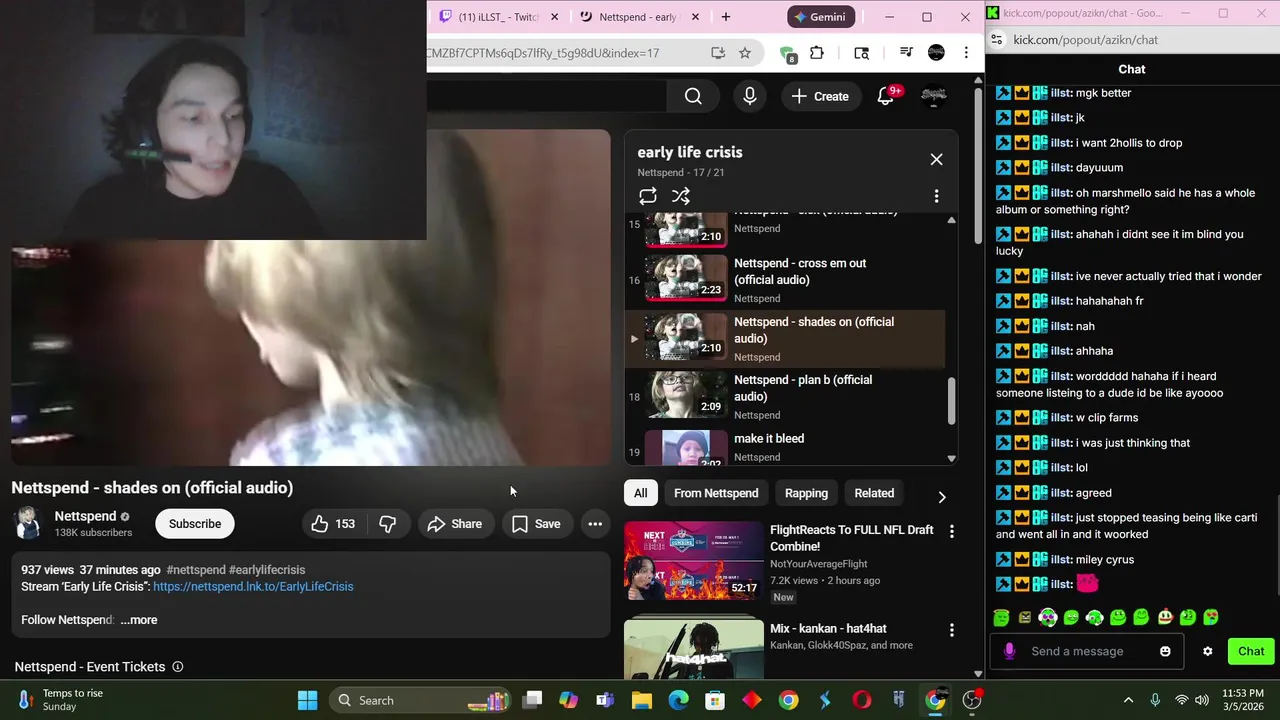
Task: Expand description with ...more
Action: [139, 620]
